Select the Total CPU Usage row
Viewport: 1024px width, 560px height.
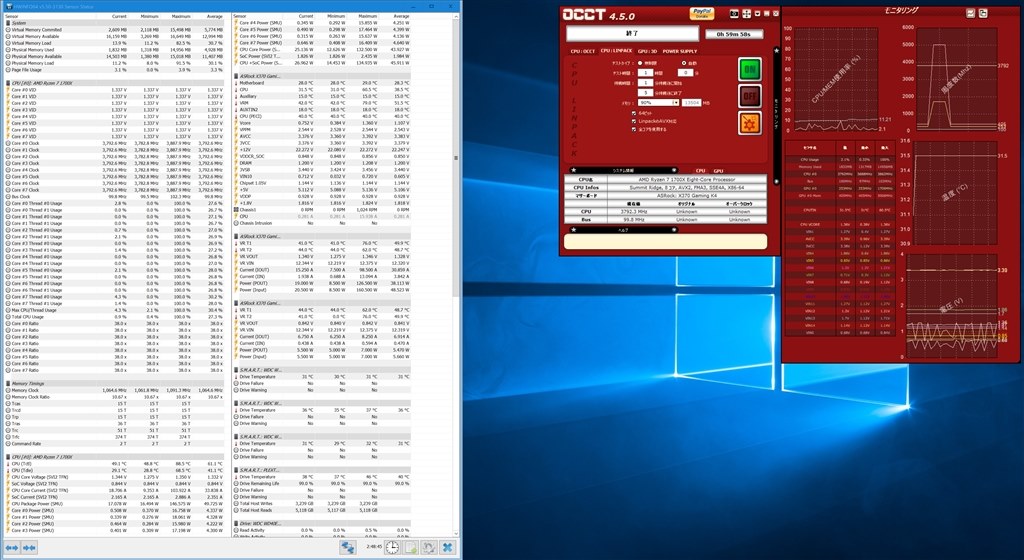(x=114, y=317)
